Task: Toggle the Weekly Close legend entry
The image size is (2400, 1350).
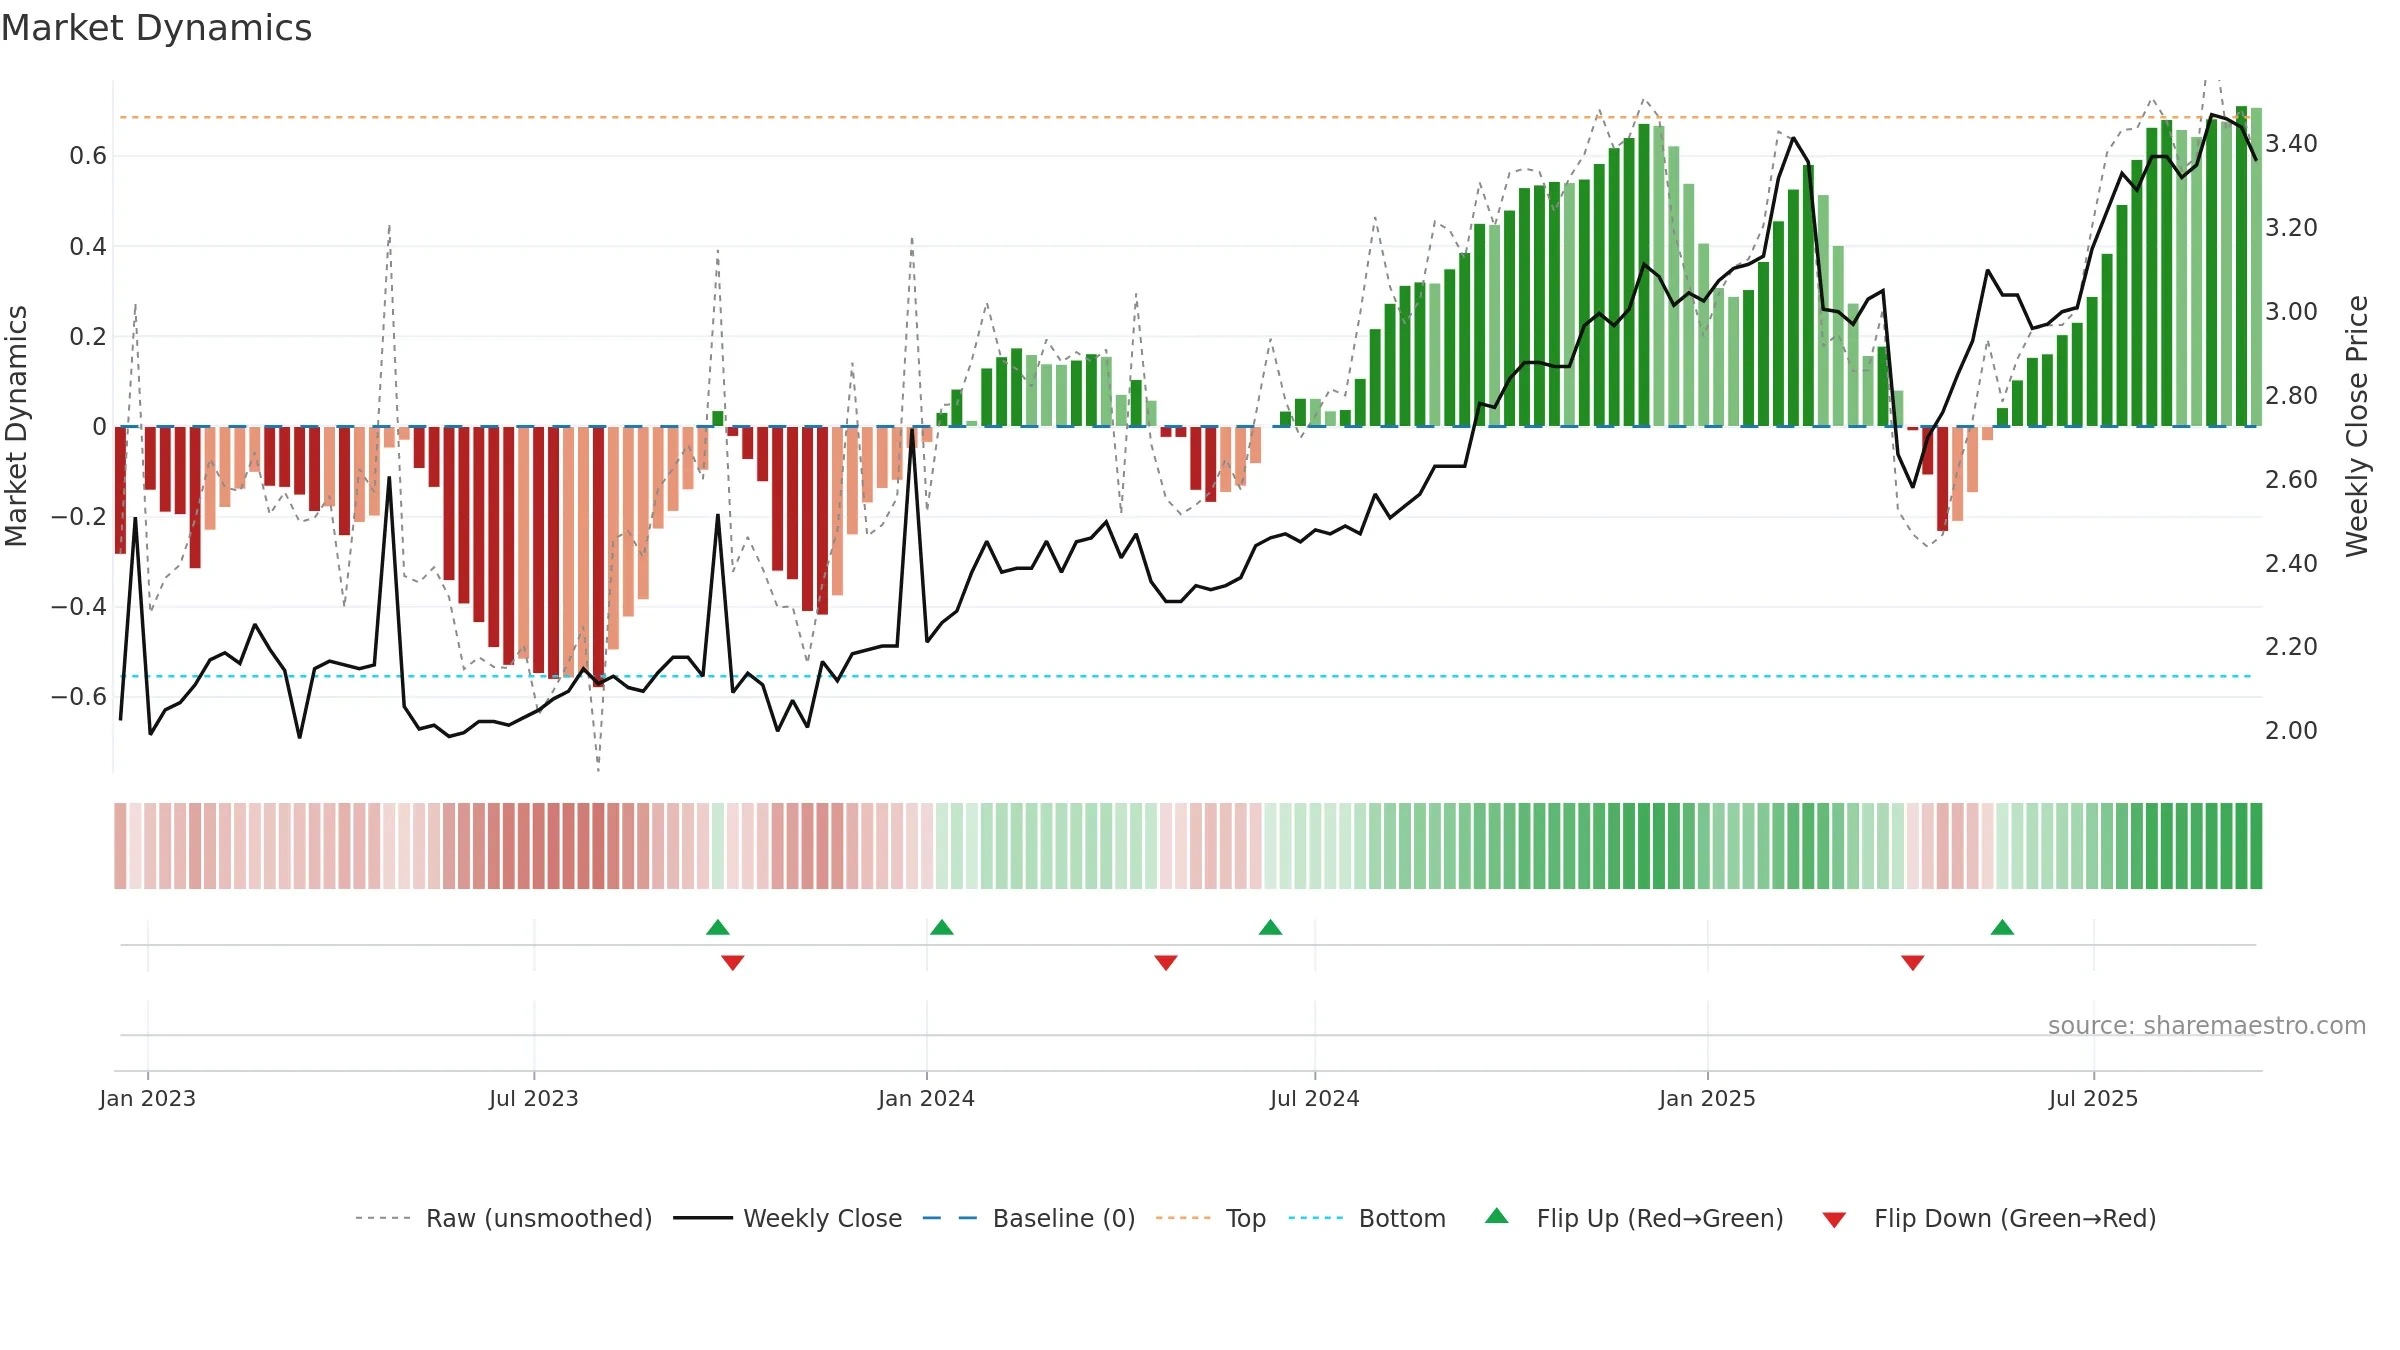Action: click(787, 1218)
